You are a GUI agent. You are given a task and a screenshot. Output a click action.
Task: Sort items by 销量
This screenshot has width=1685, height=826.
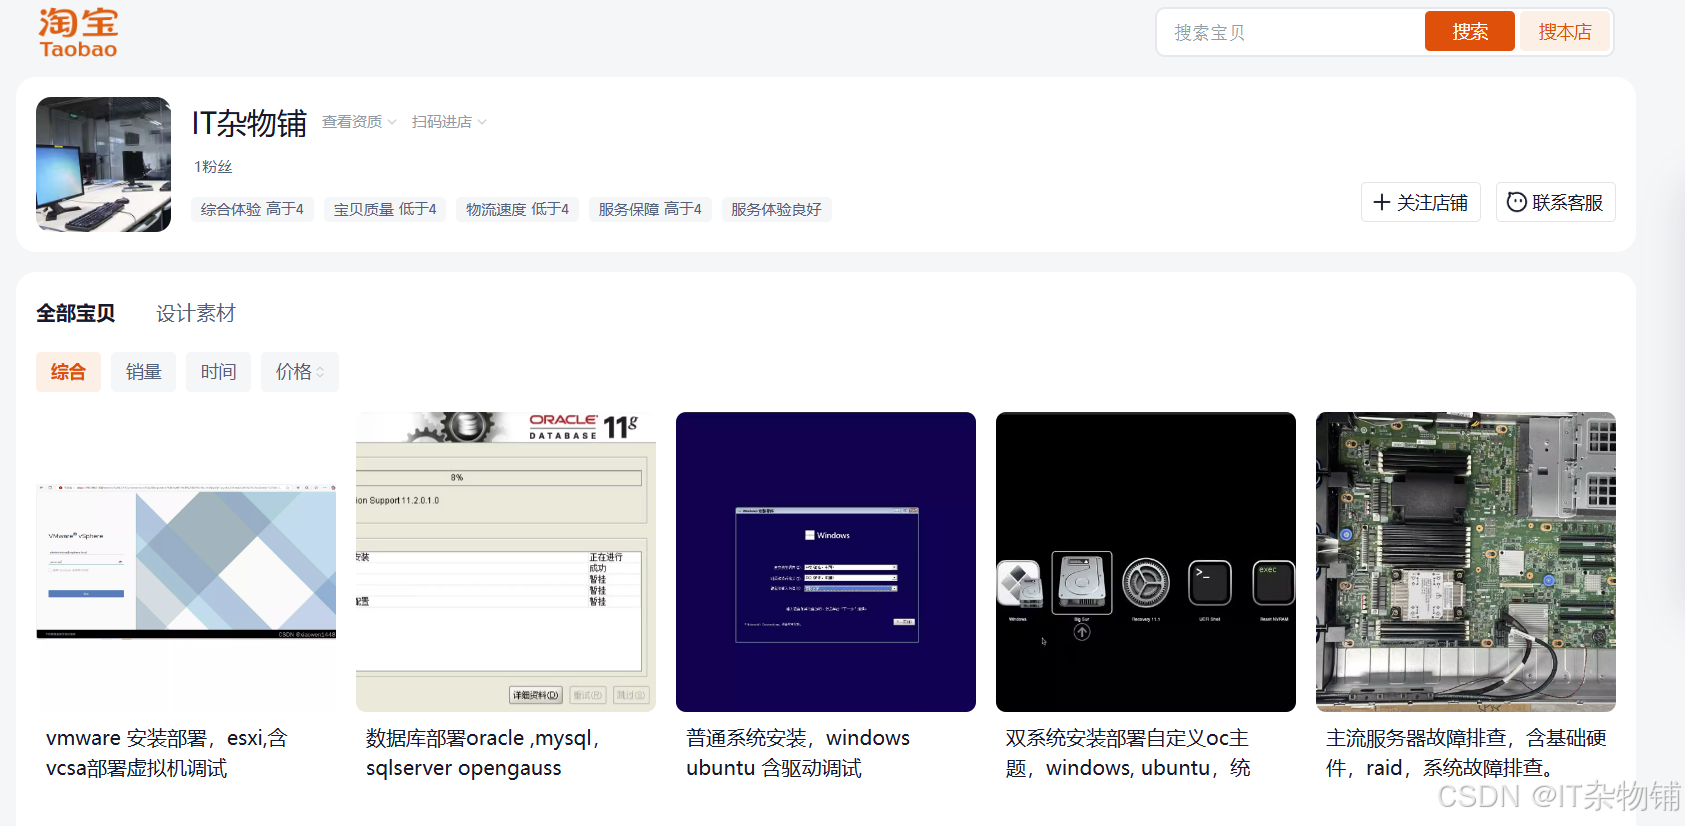coord(143,372)
